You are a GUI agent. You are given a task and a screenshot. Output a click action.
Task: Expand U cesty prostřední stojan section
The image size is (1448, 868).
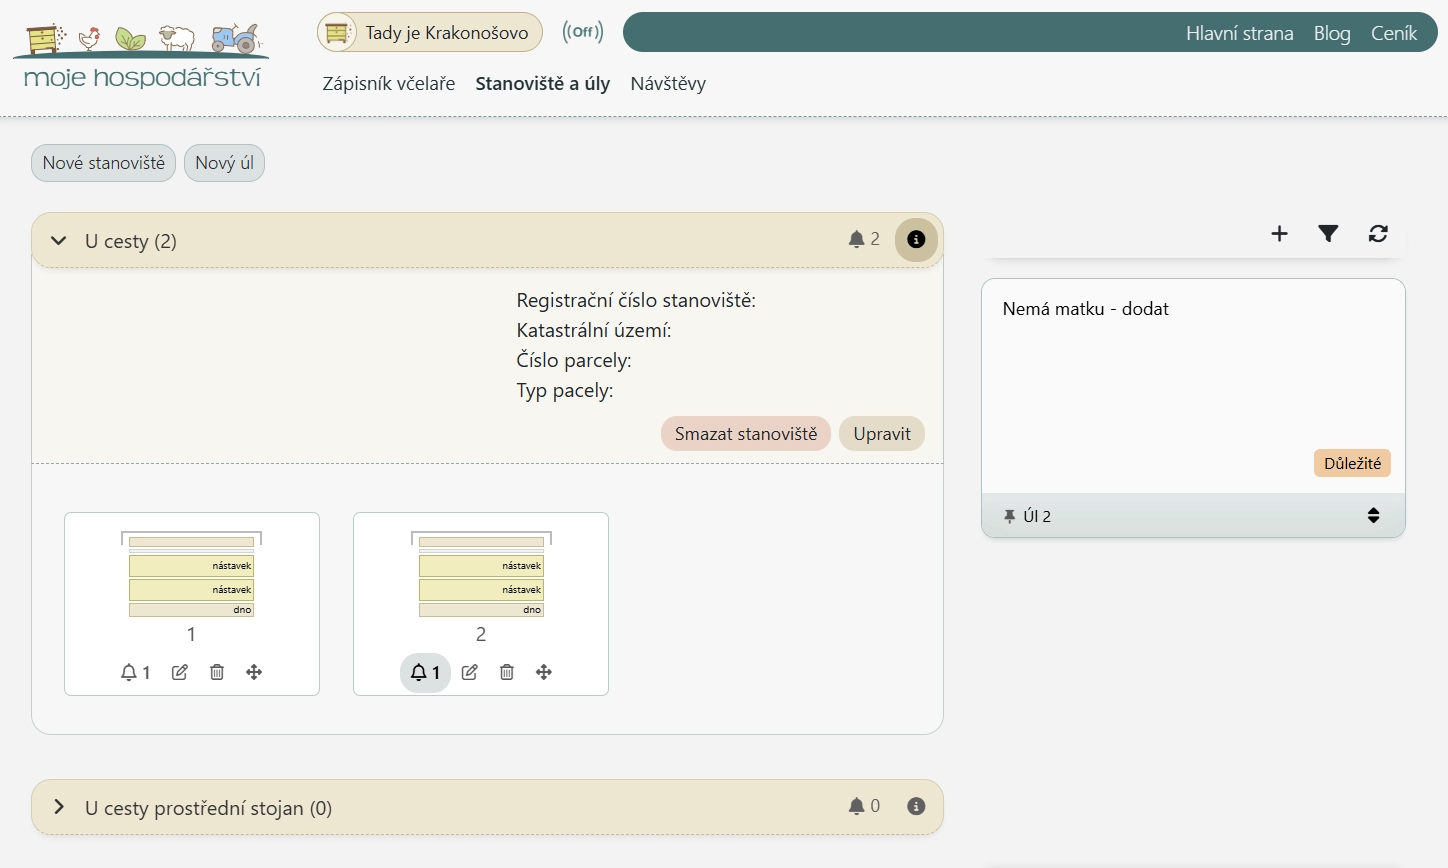click(59, 807)
